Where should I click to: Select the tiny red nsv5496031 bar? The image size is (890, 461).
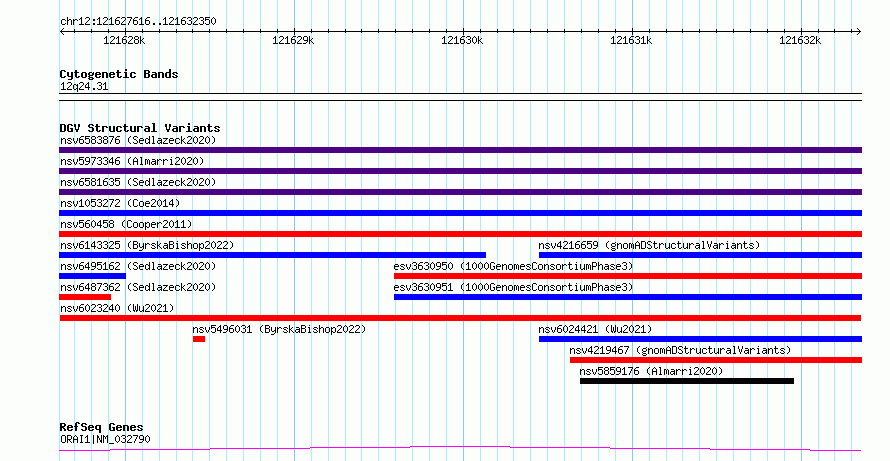point(199,339)
